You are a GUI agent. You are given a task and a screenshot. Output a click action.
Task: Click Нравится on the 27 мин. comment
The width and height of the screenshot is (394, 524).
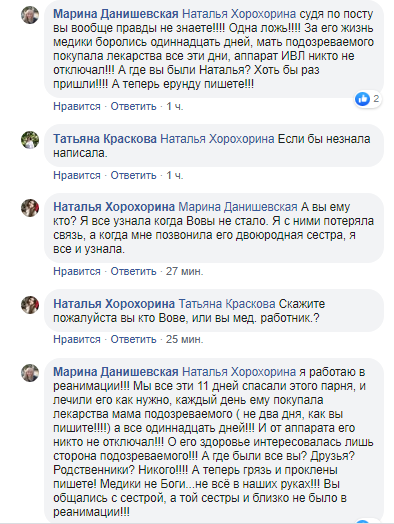tap(77, 271)
